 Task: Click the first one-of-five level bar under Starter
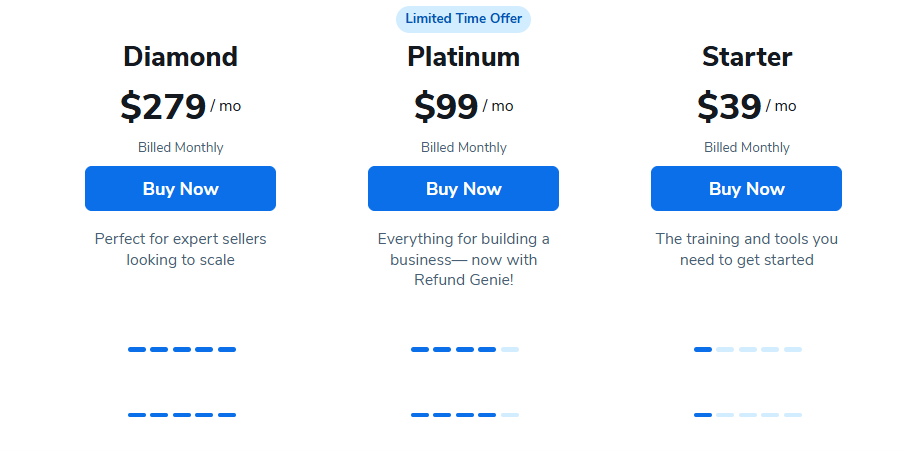click(747, 349)
